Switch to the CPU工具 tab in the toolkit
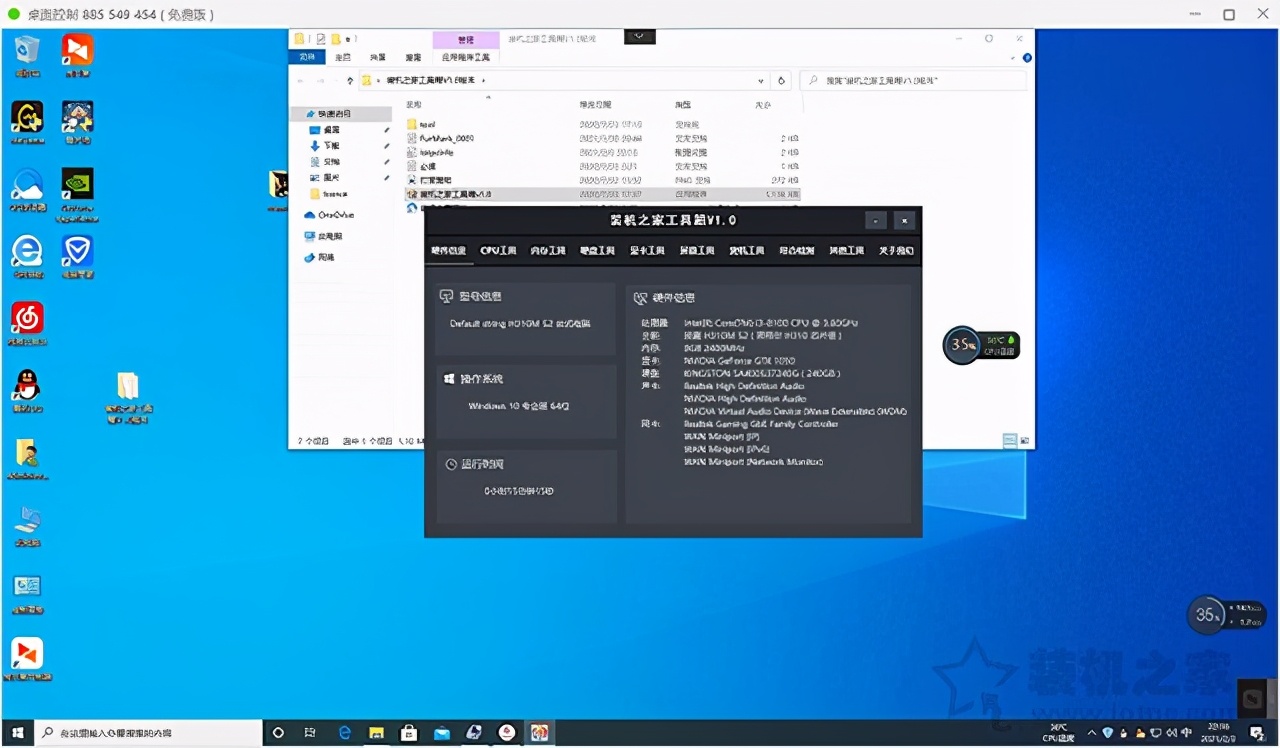The height and width of the screenshot is (748, 1280). coord(498,251)
